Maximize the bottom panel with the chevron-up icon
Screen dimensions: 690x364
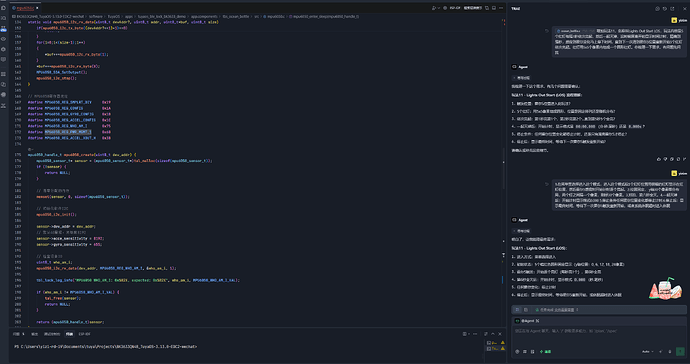[493, 334]
